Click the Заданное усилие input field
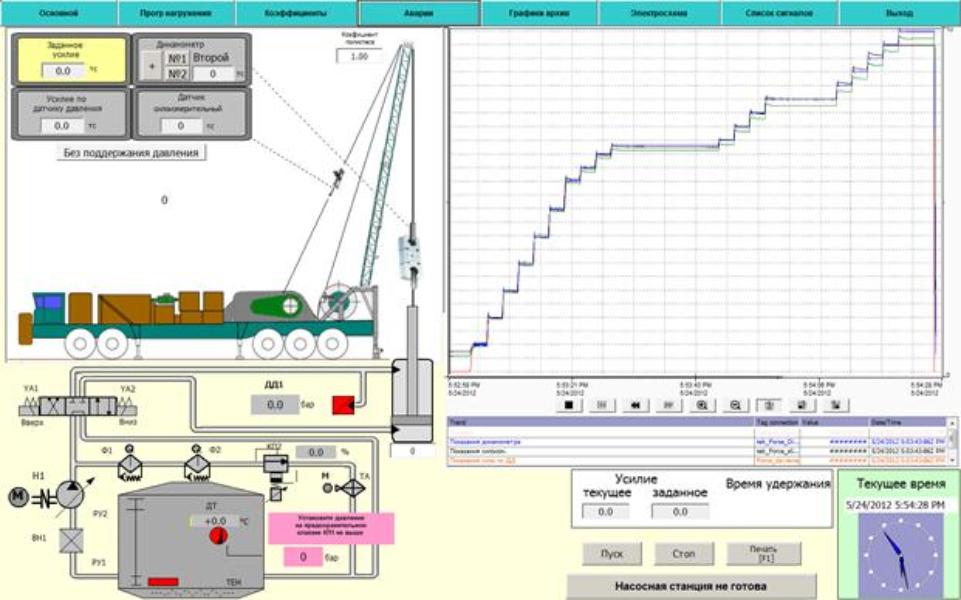The height and width of the screenshot is (600, 961). [x=63, y=71]
